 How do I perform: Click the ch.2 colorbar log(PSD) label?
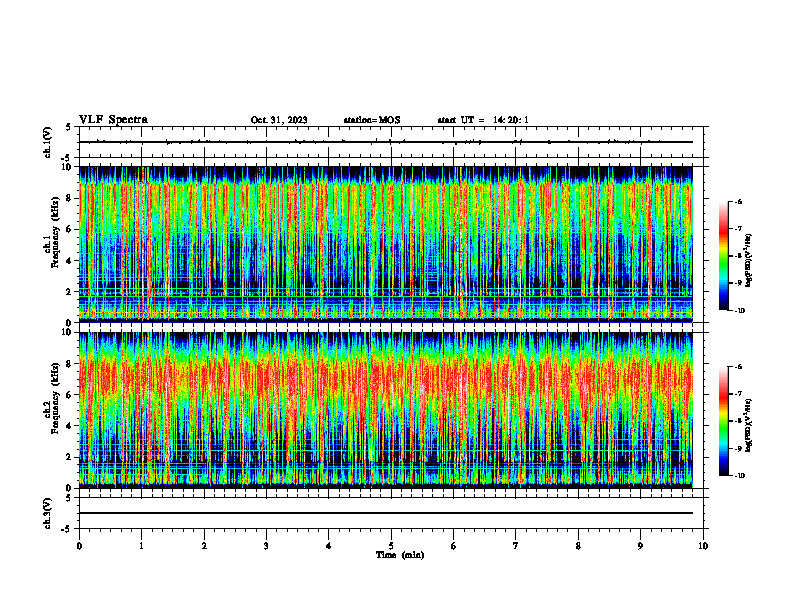click(749, 426)
